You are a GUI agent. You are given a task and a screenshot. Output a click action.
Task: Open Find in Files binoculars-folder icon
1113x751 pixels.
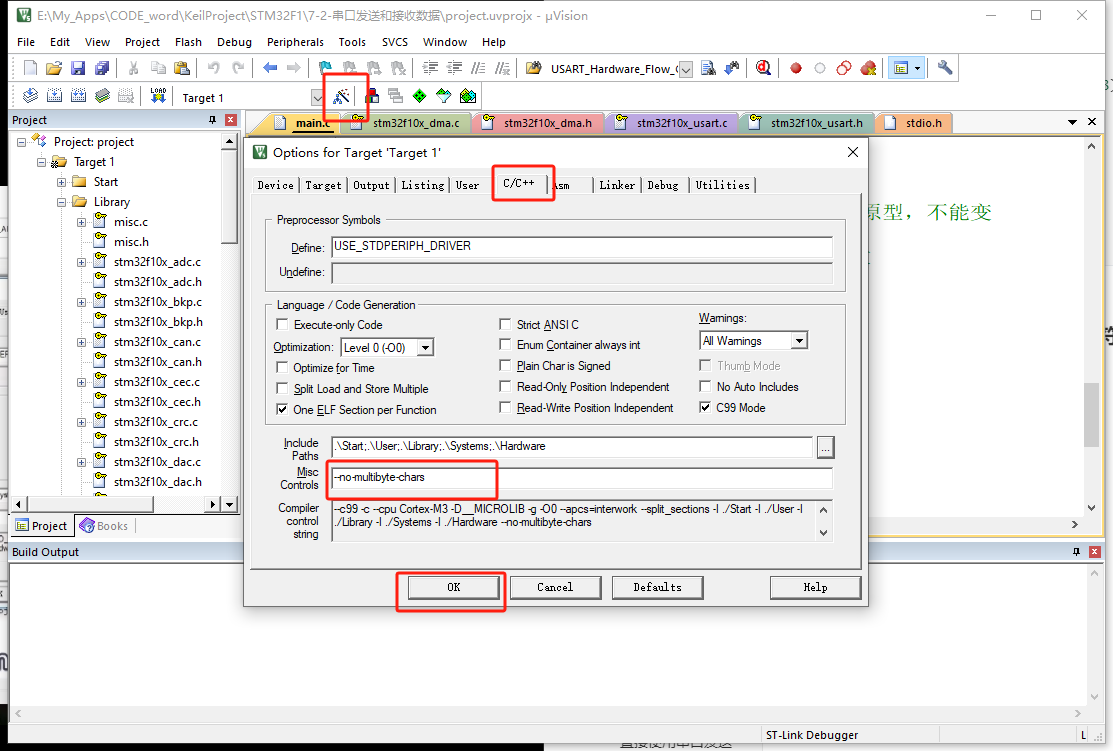534,68
